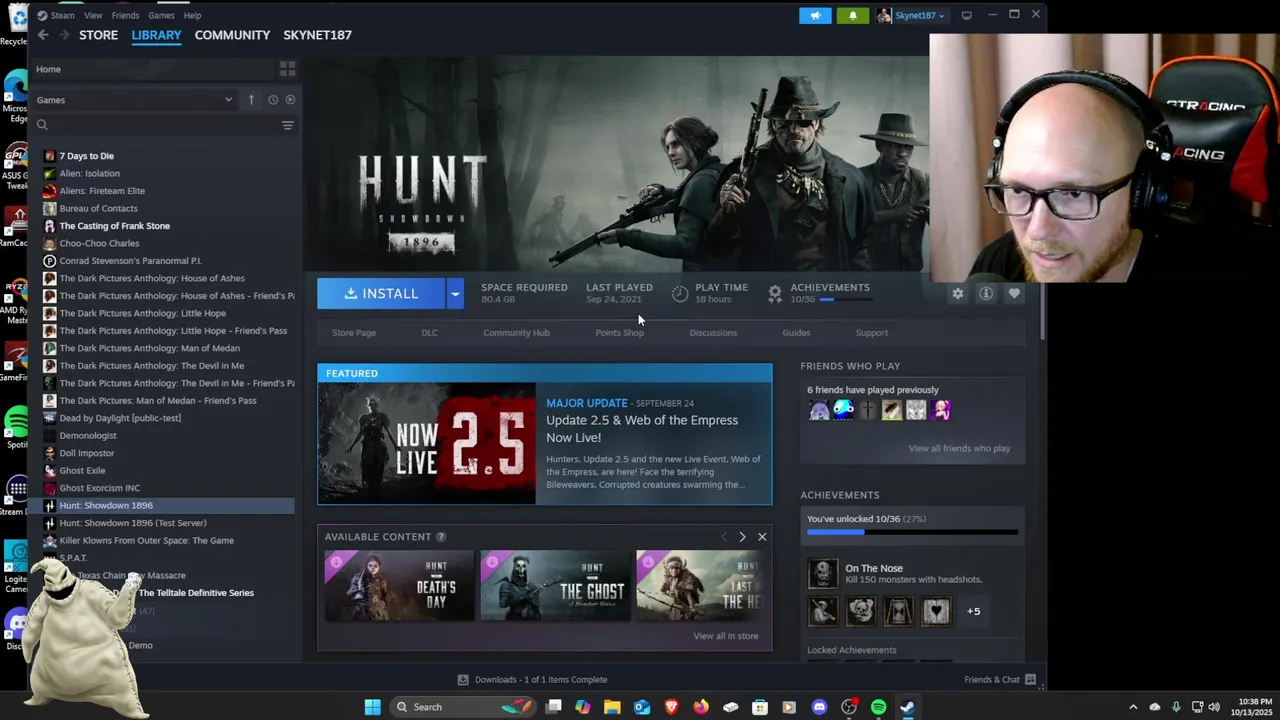Screen dimensions: 1280x720
Task: Open the Update 2.5 featured news image
Action: (427, 443)
